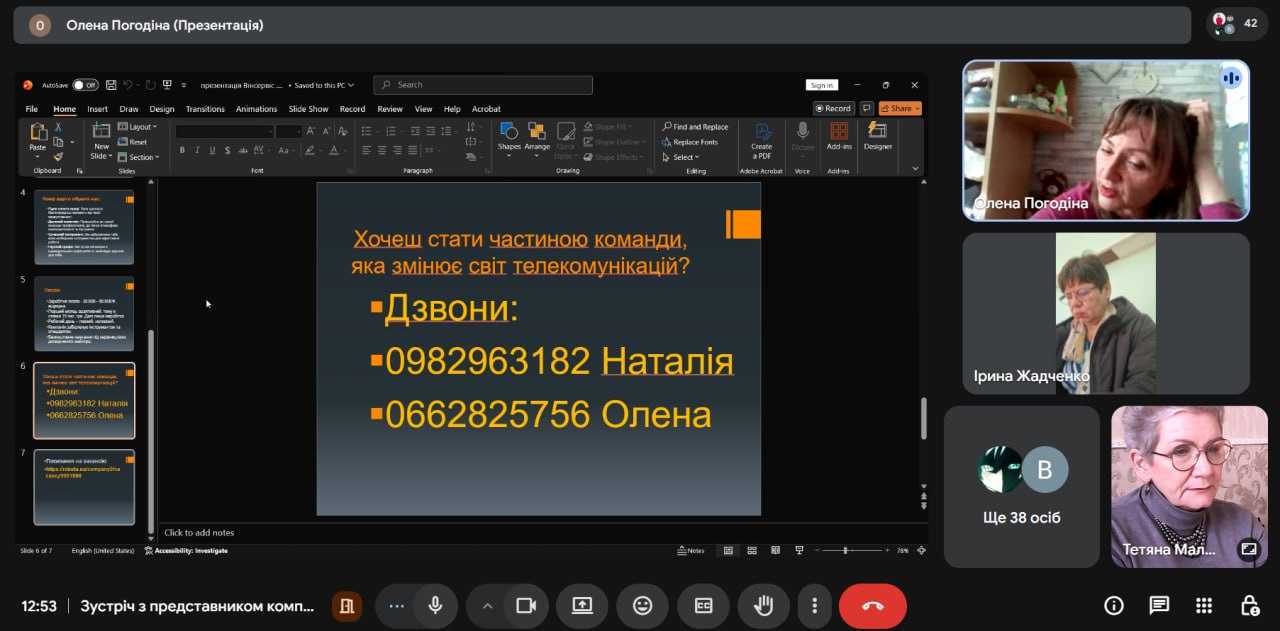
Task: Open the meeting chat panel
Action: (x=1159, y=606)
